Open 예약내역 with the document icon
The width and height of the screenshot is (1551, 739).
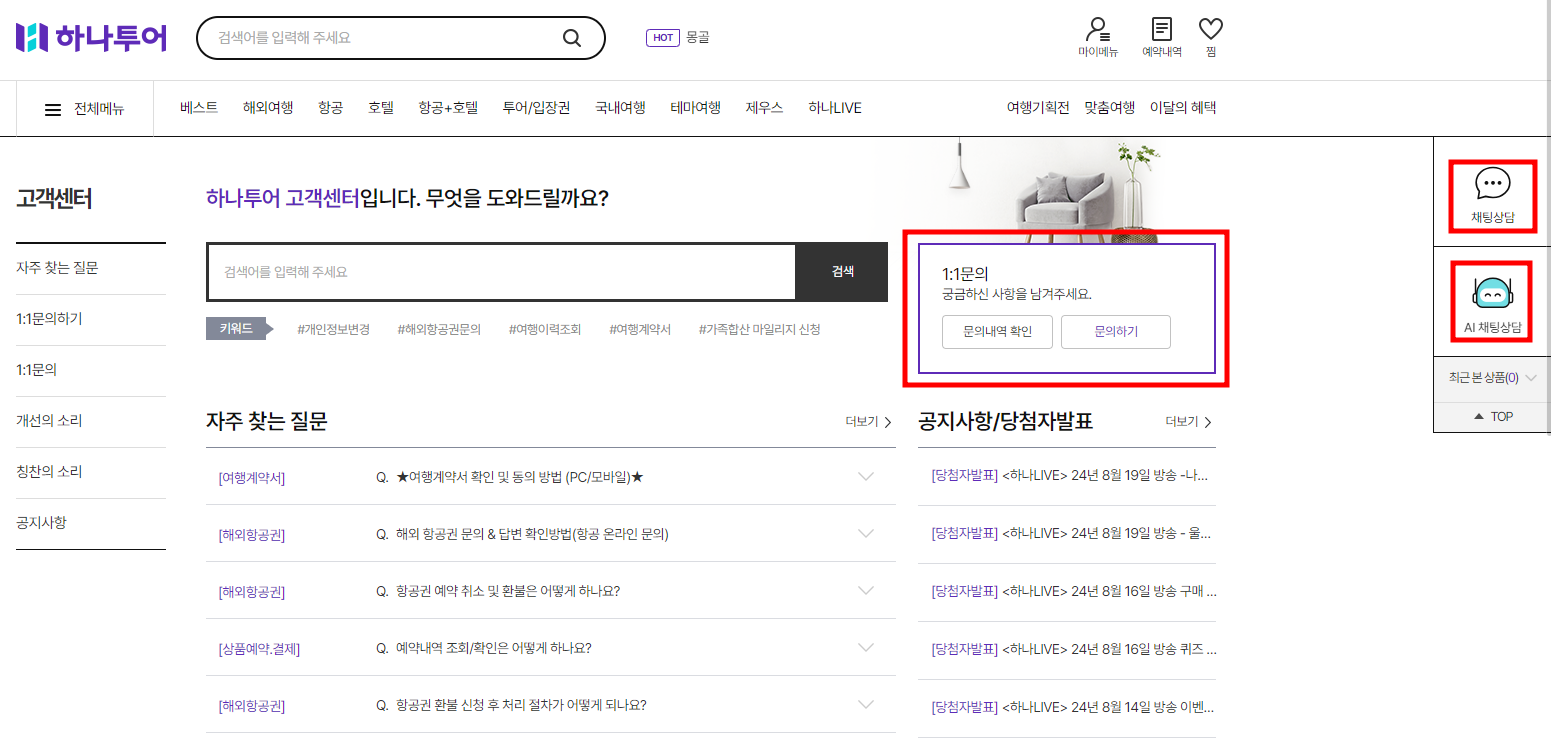click(1161, 38)
